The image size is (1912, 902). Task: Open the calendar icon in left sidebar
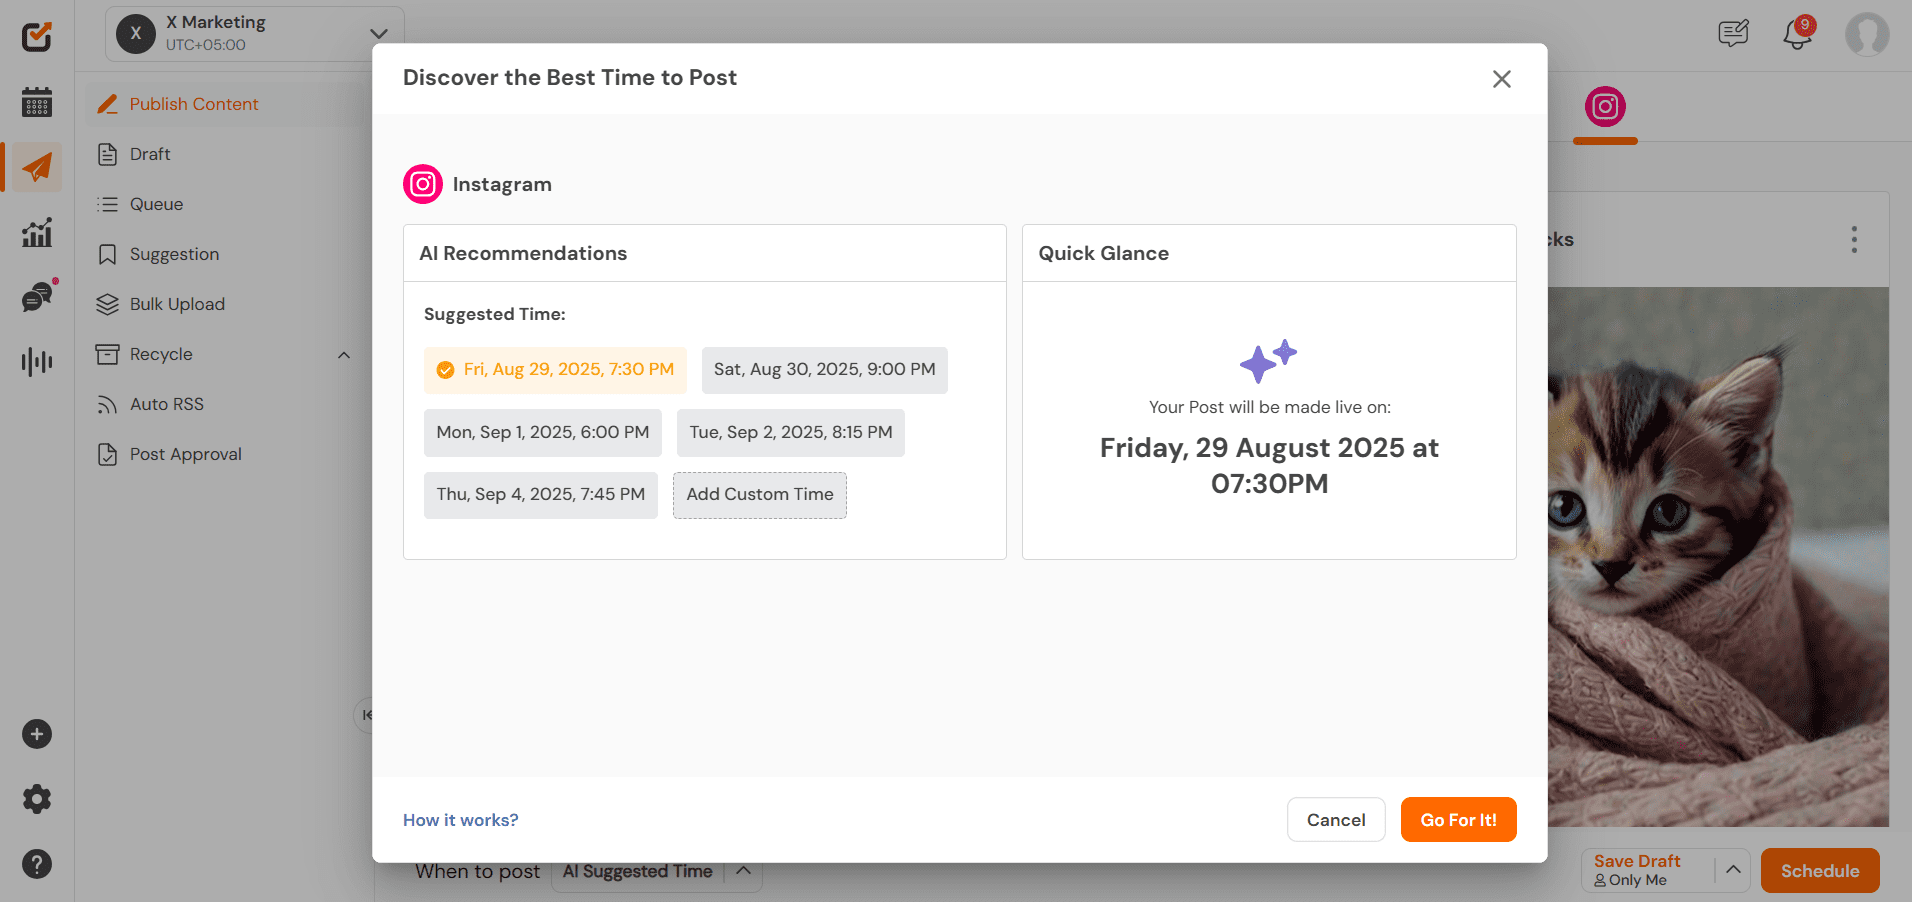pos(37,102)
